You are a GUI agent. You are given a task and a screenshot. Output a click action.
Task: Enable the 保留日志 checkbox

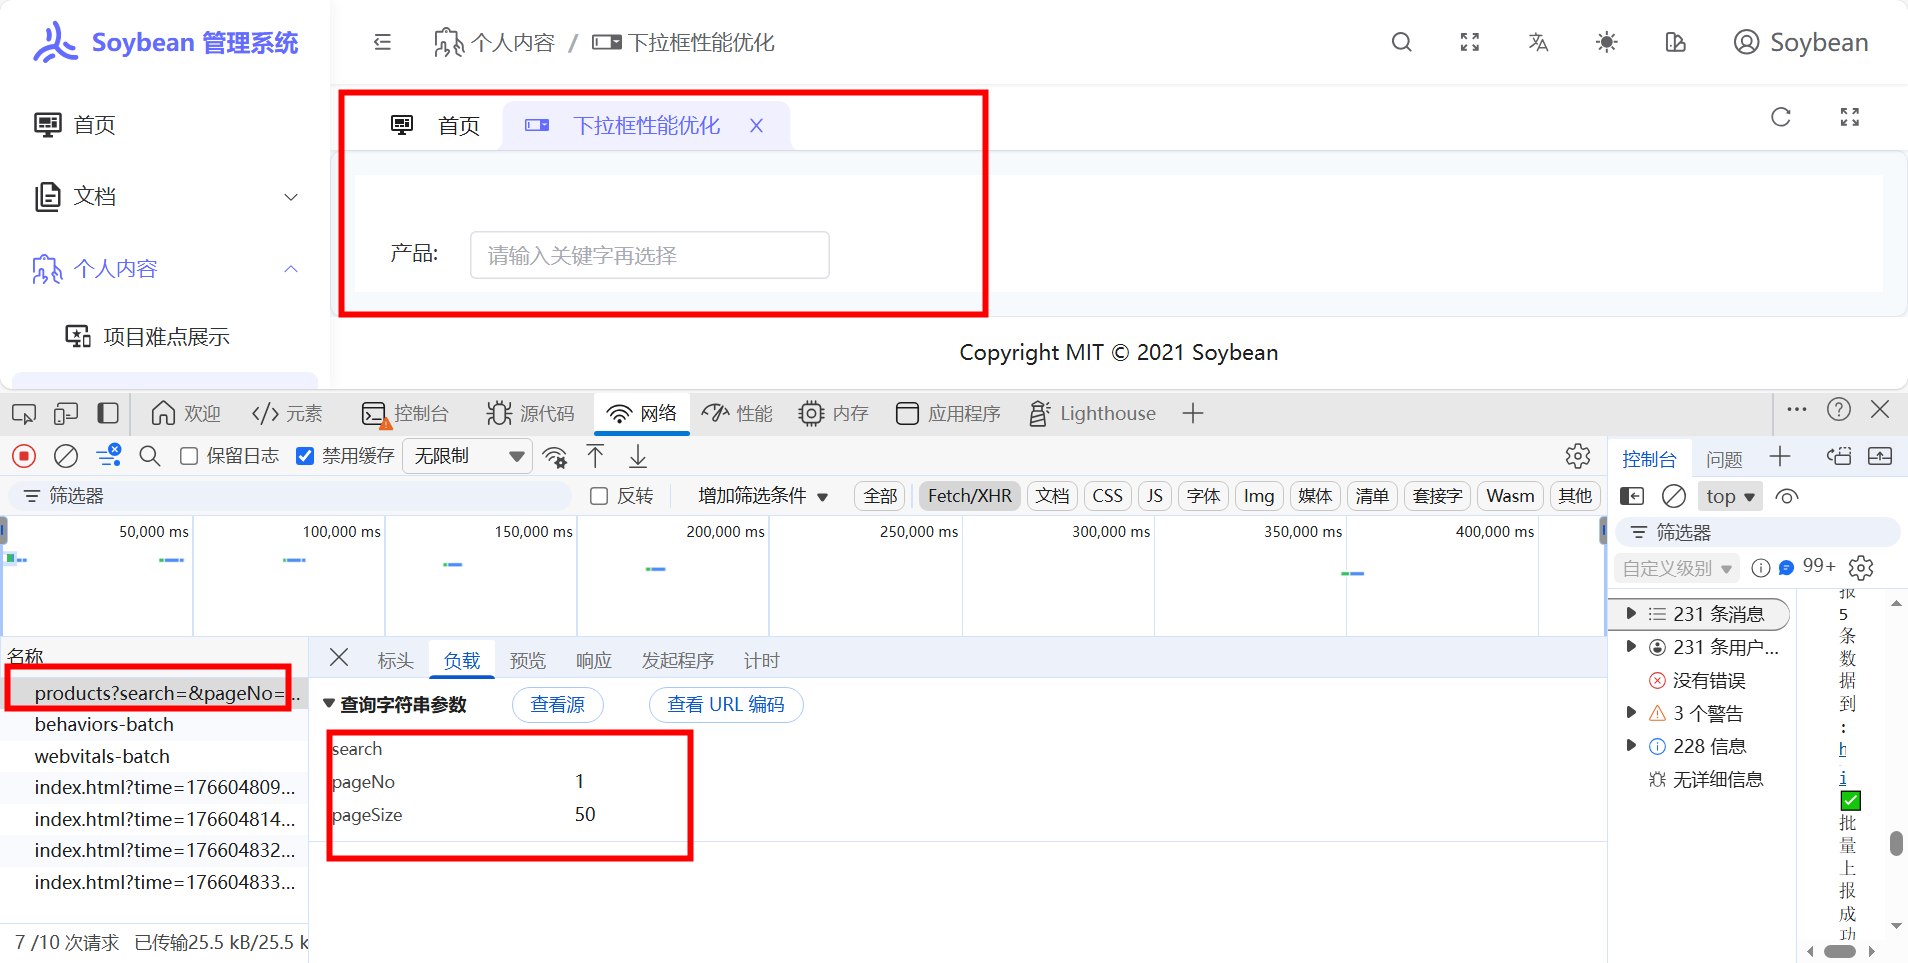click(188, 455)
